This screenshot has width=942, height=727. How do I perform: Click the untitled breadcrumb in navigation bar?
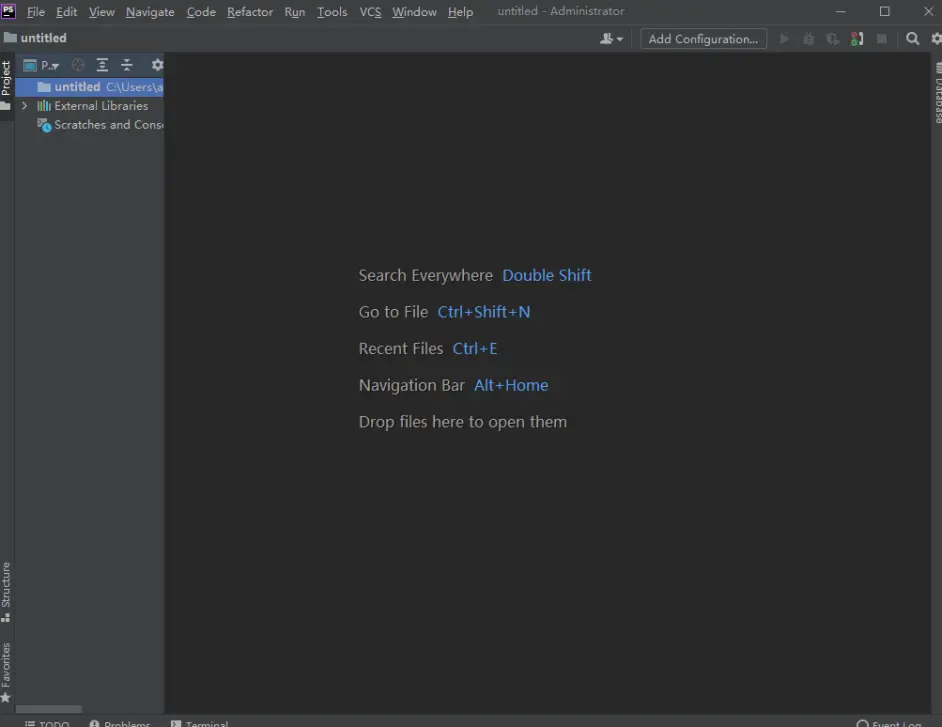35,38
